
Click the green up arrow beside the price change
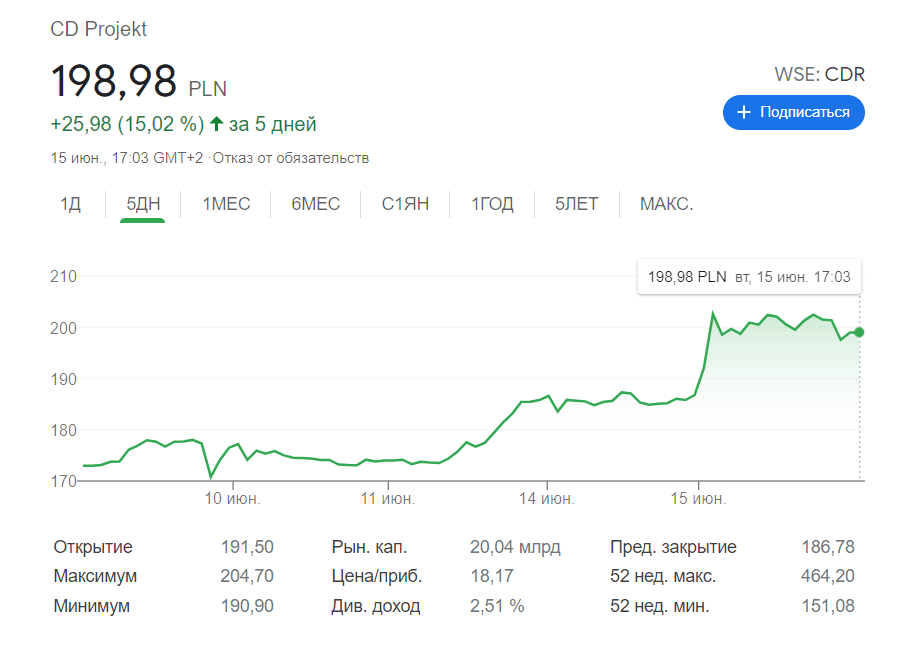(215, 125)
